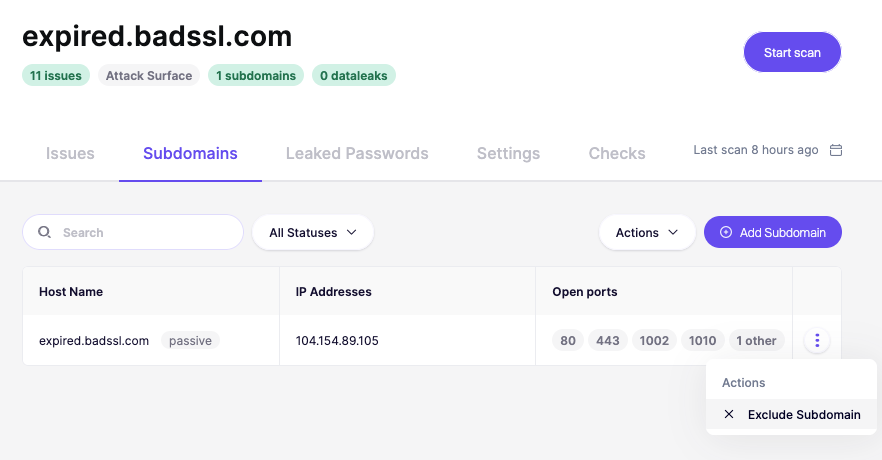The height and width of the screenshot is (460, 882).
Task: Click the calendar icon beside last scan
Action: tap(836, 151)
